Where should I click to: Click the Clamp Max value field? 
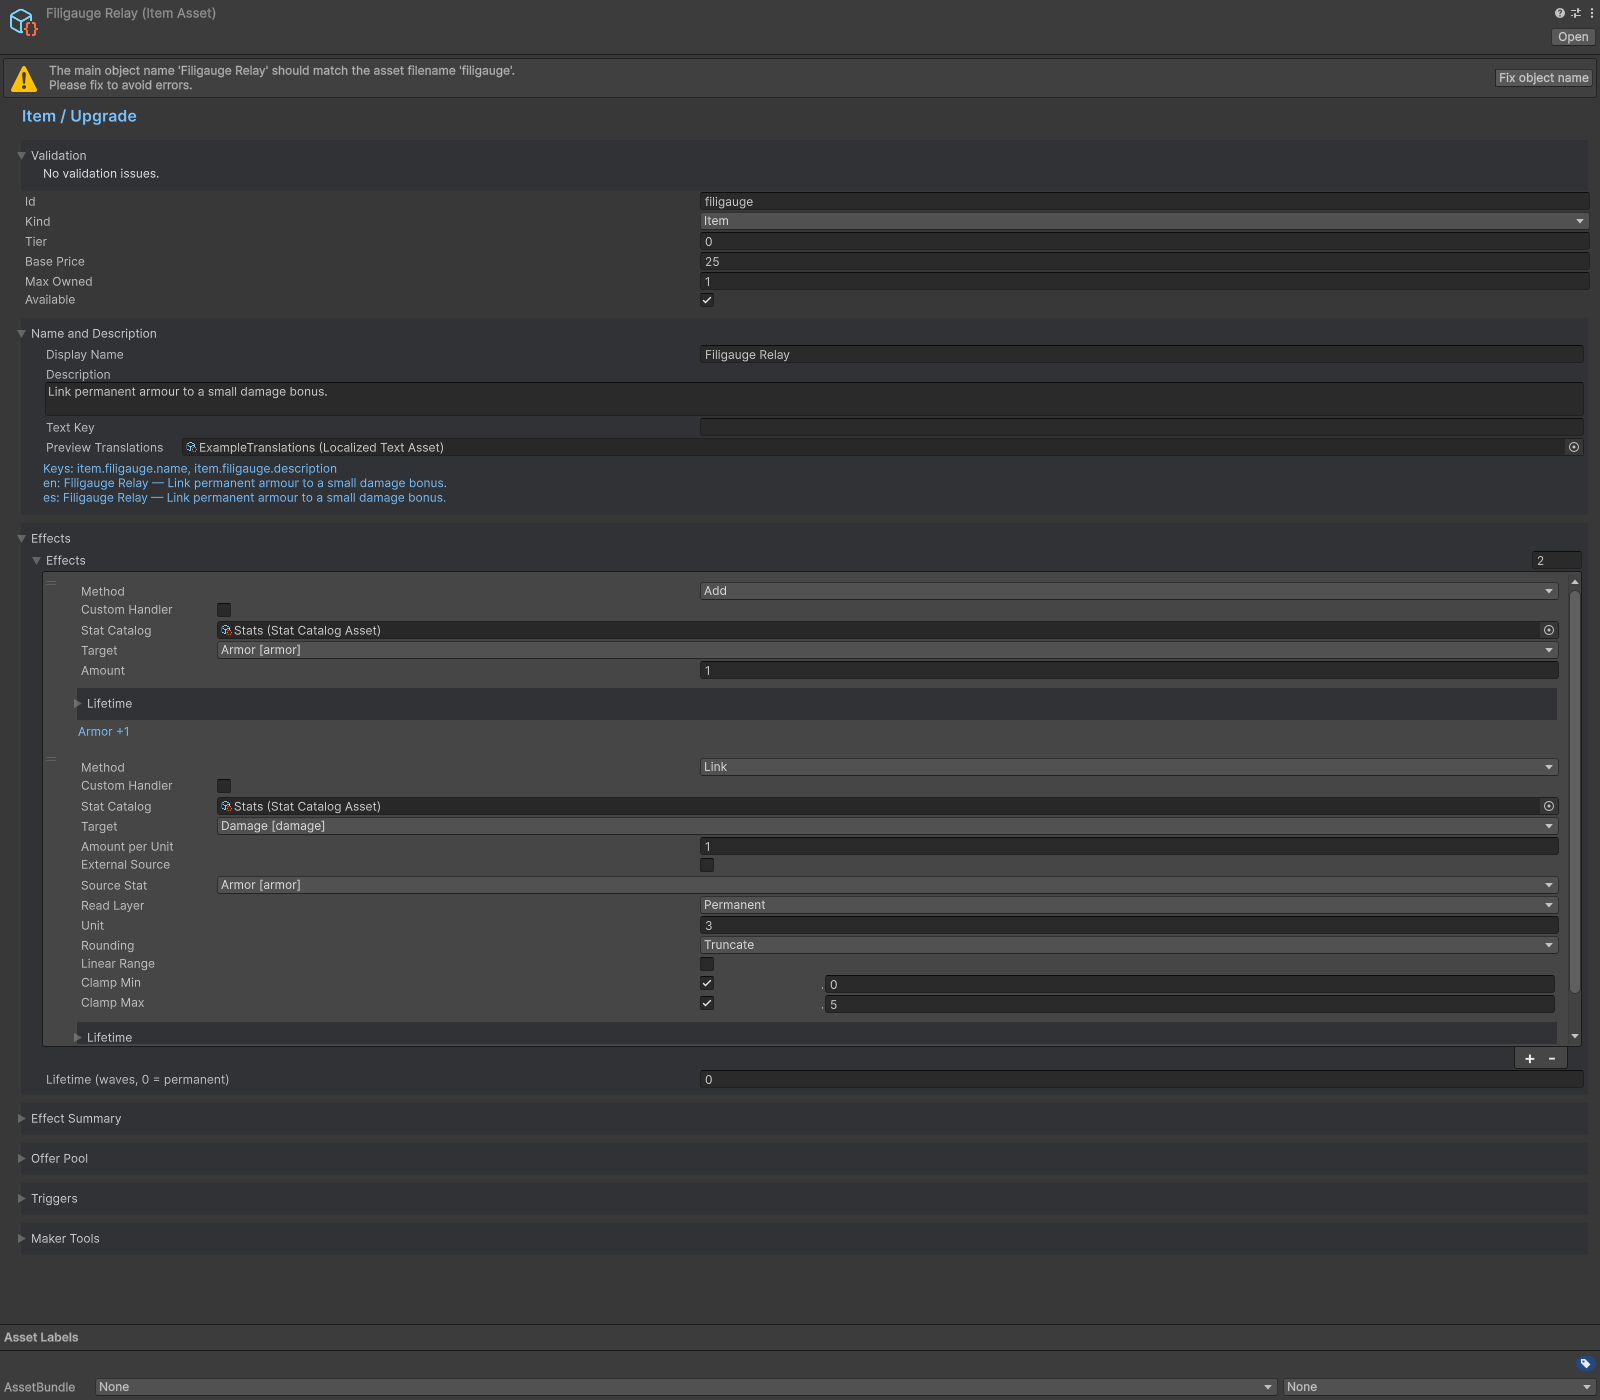(1190, 1004)
